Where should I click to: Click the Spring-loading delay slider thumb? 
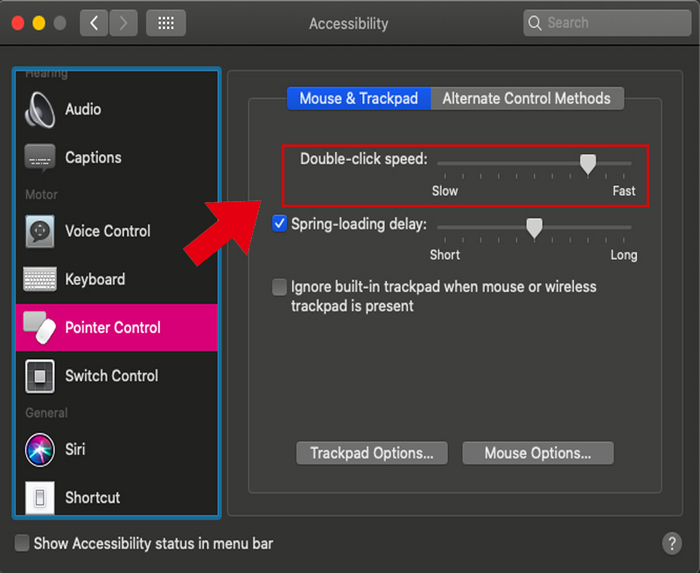click(x=534, y=228)
